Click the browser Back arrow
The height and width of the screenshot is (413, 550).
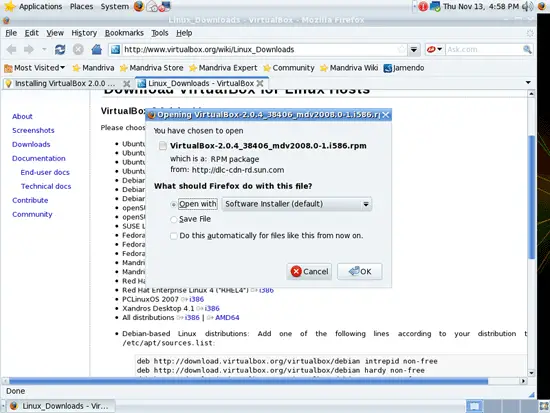pos(12,49)
